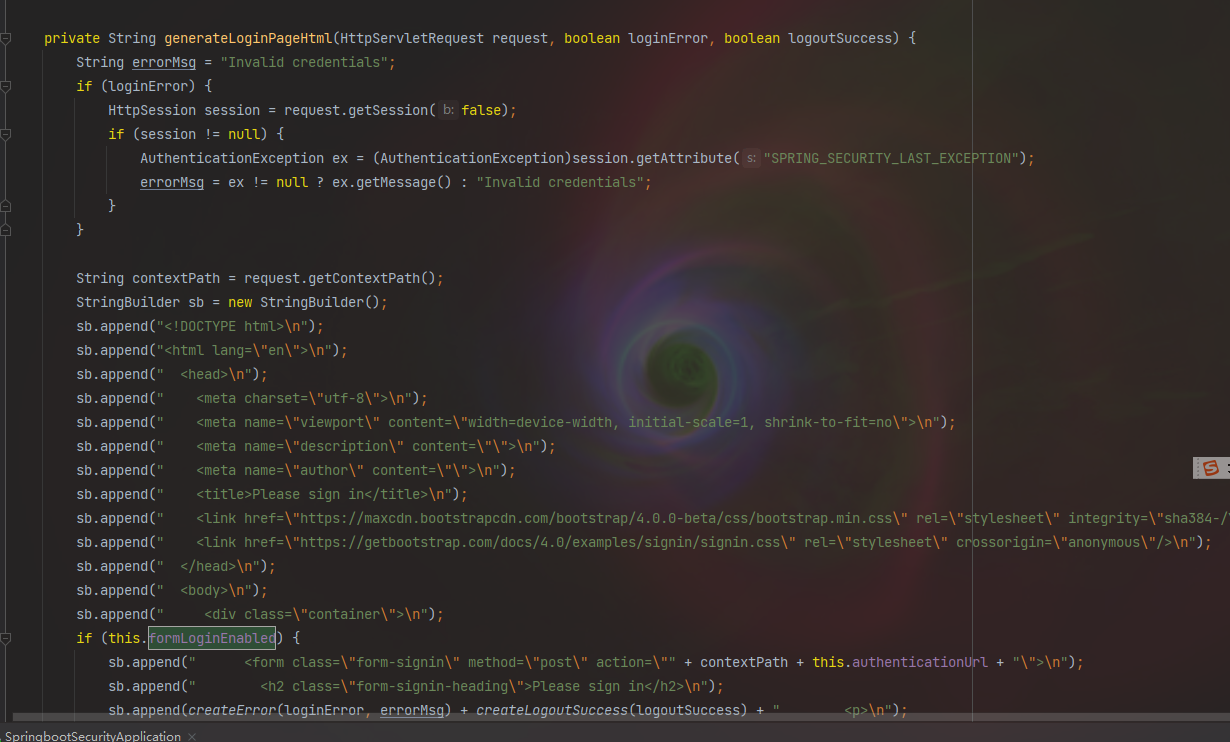
Task: Click the generateLoginPageHtml method name
Action: (x=248, y=38)
